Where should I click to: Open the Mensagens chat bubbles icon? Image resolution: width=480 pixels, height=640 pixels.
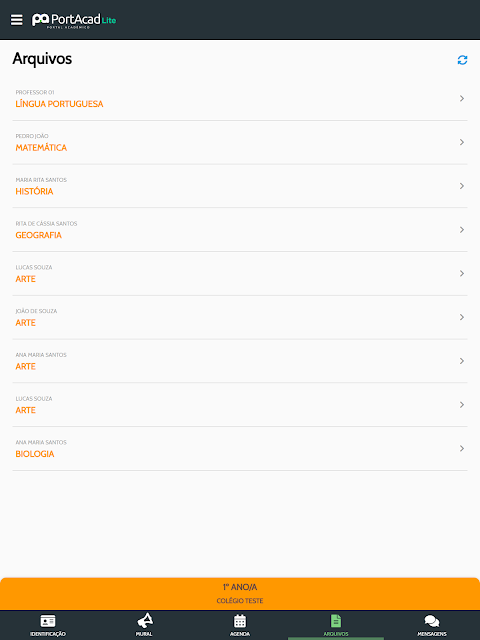pos(432,621)
